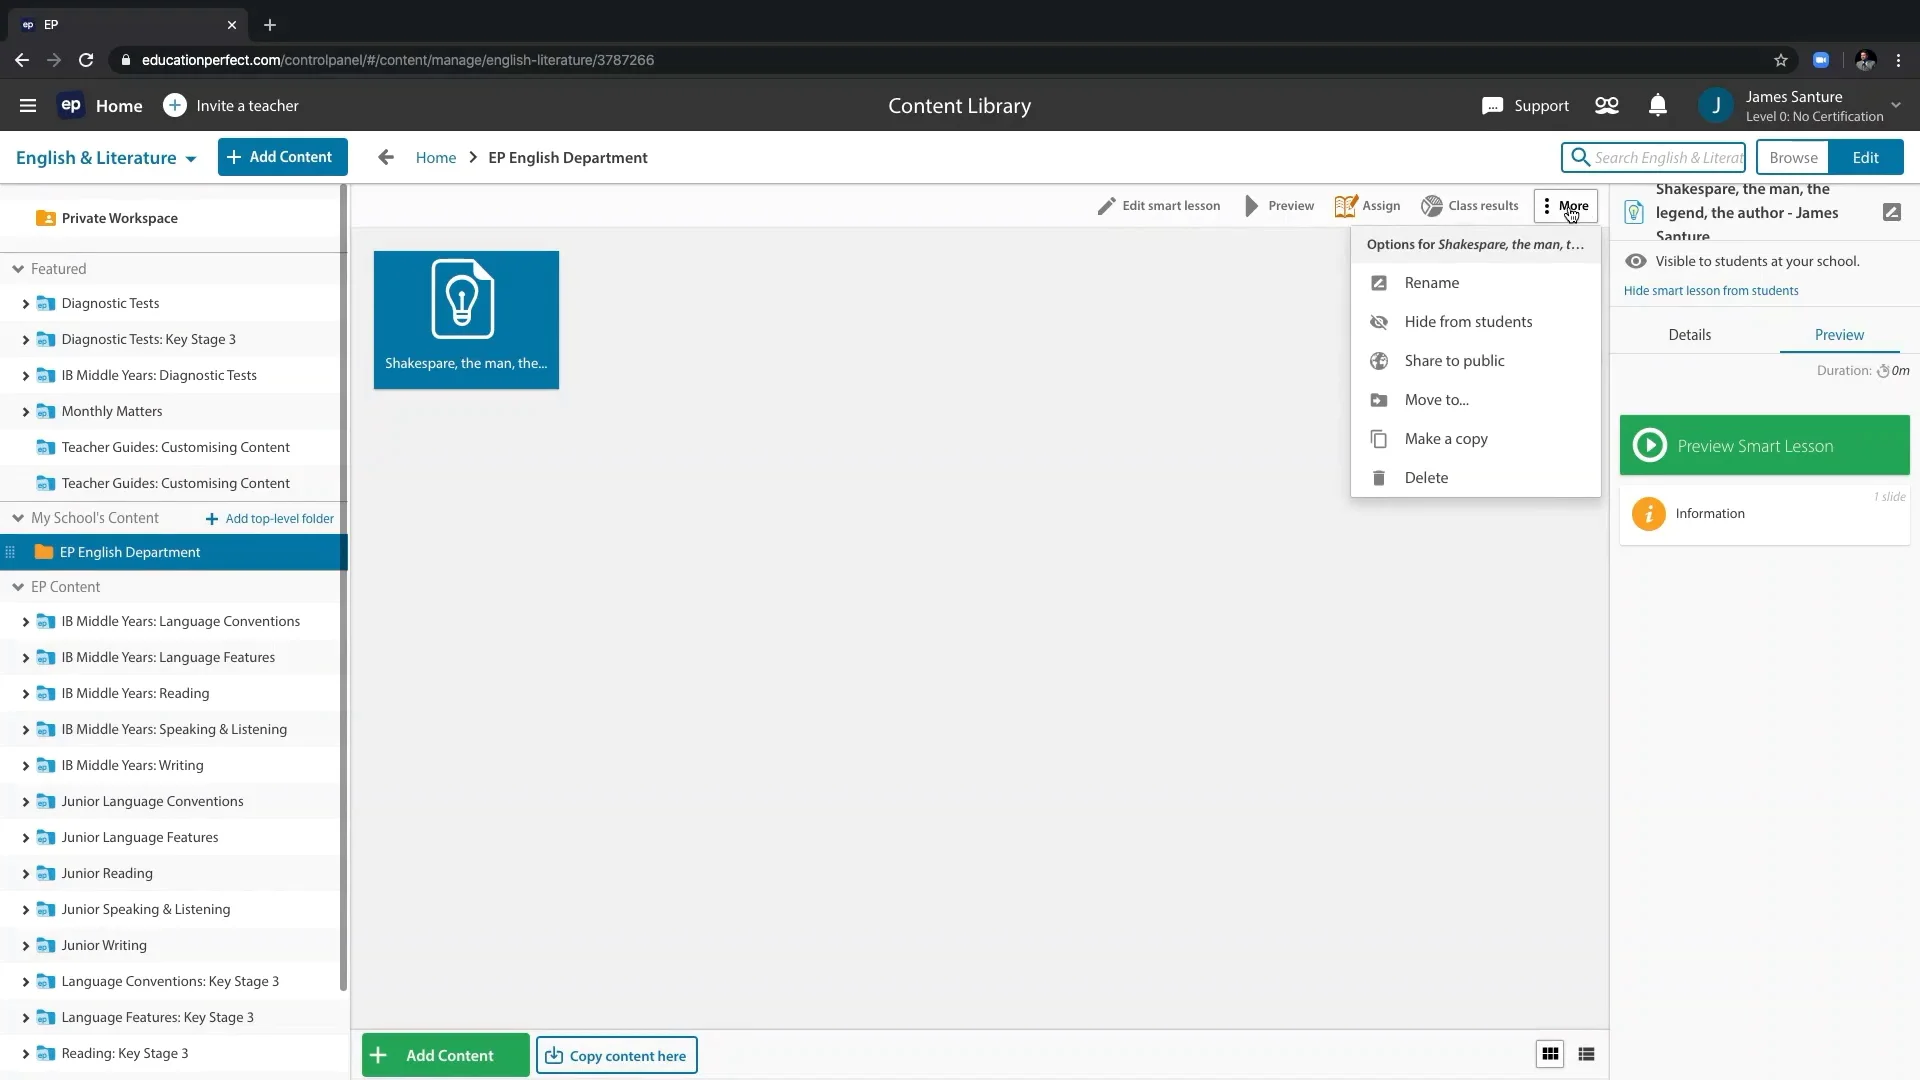
Task: Open the hamburger main menu
Action: (28, 106)
